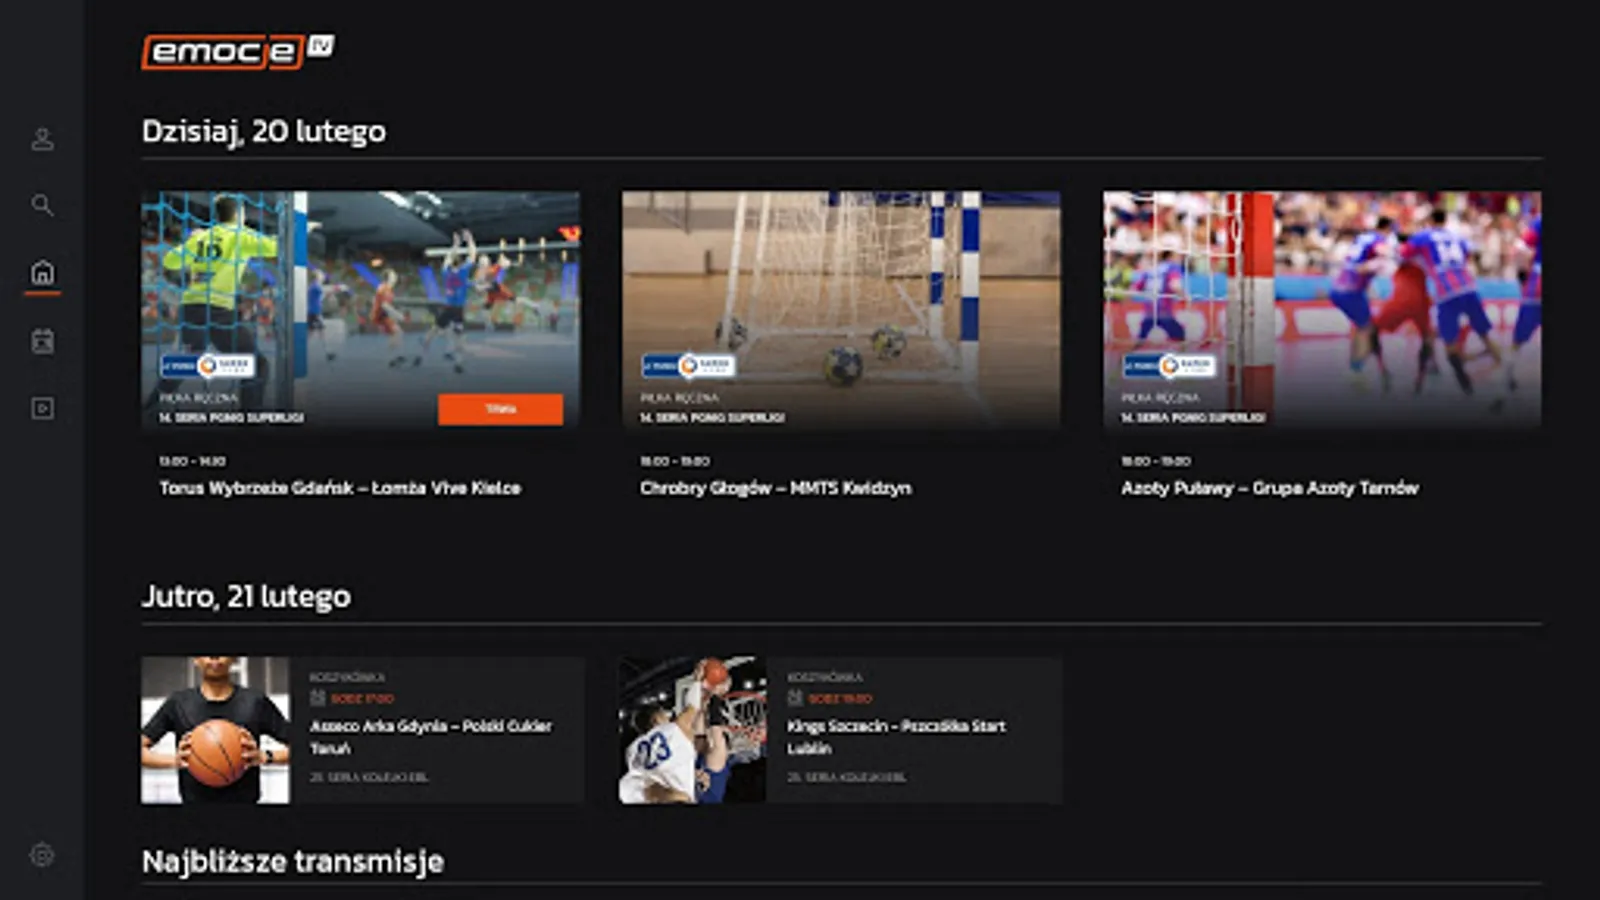This screenshot has height=900, width=1600.
Task: Click league badge on Torus Wybrzeże Gdańsk card
Action: [208, 366]
